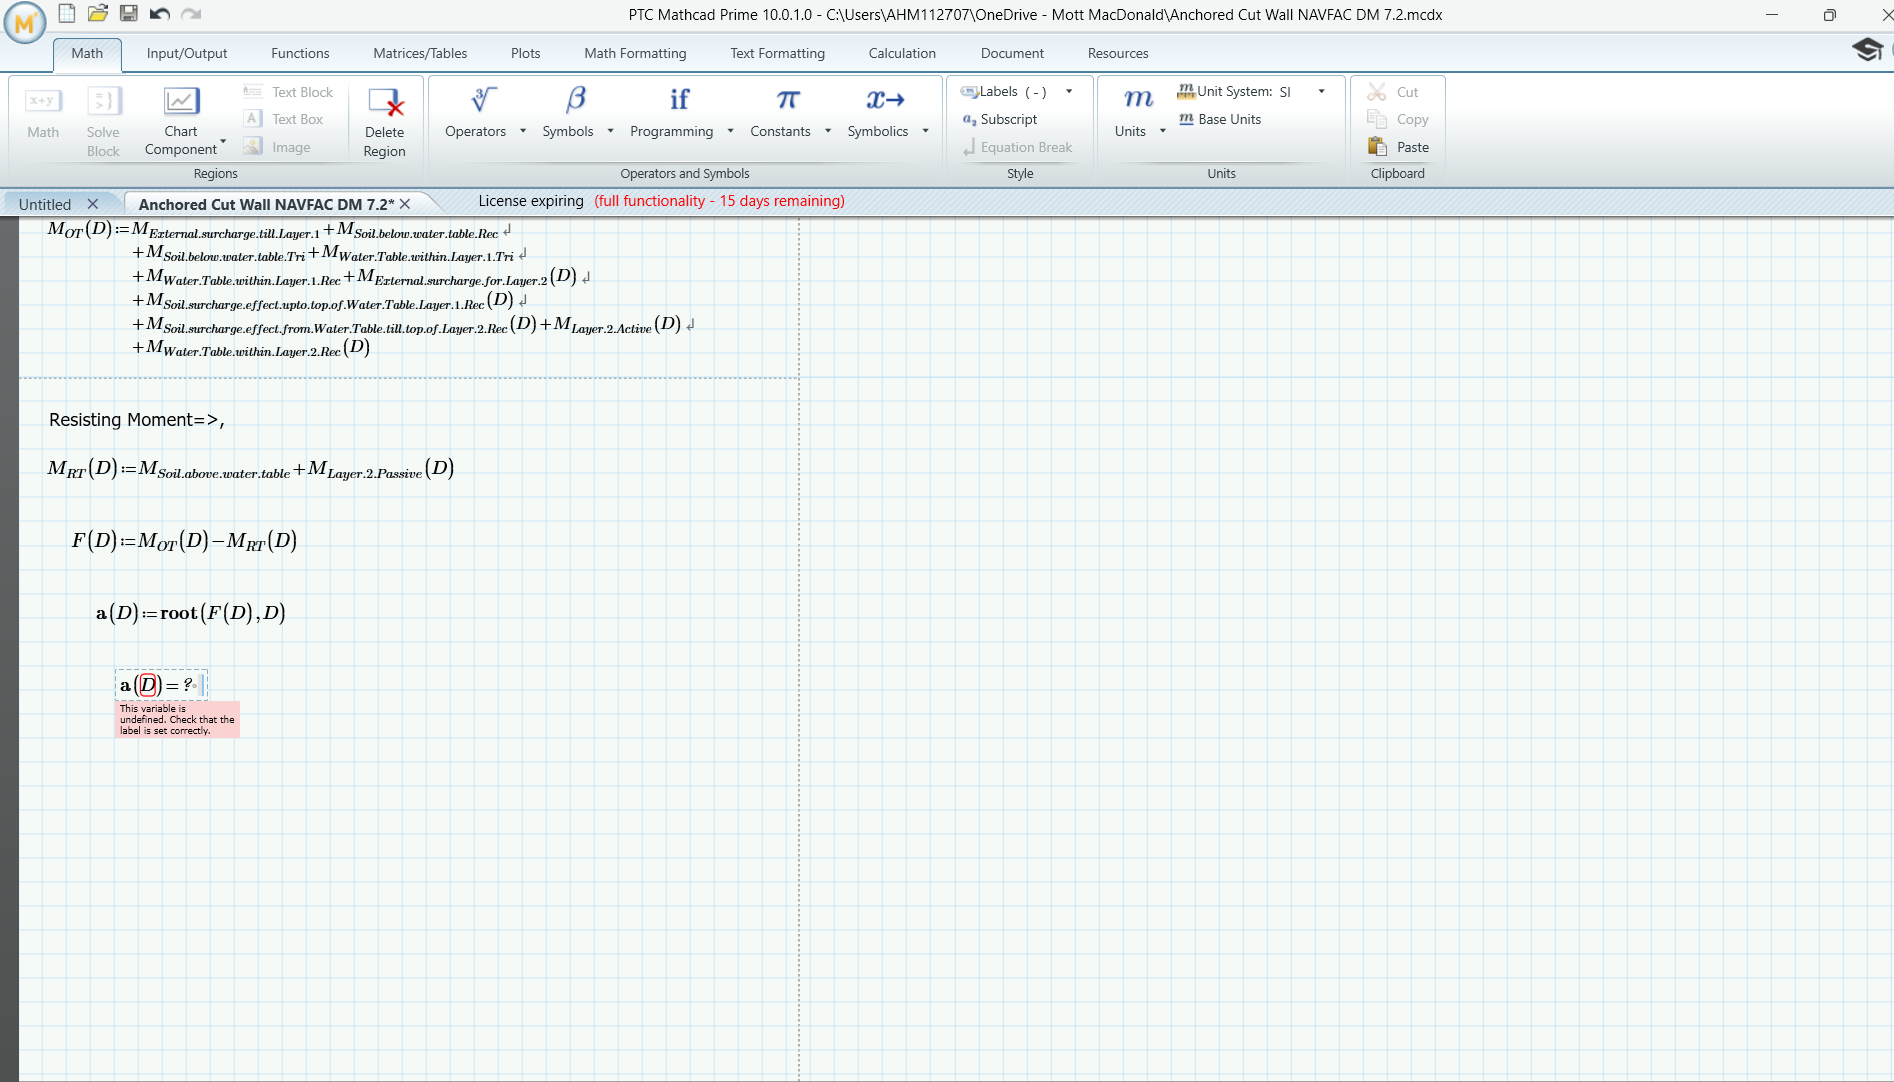This screenshot has height=1082, width=1894.
Task: Insert a new Math region
Action: (x=42, y=115)
